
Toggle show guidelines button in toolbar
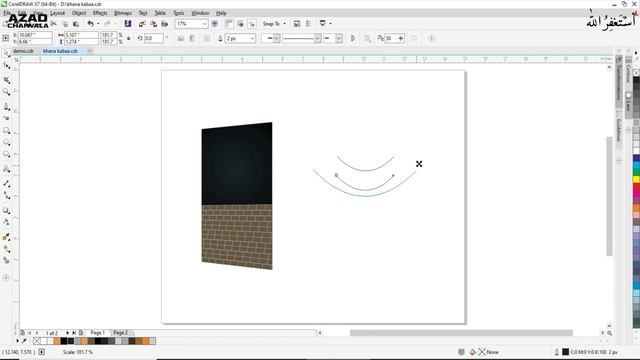click(x=252, y=24)
